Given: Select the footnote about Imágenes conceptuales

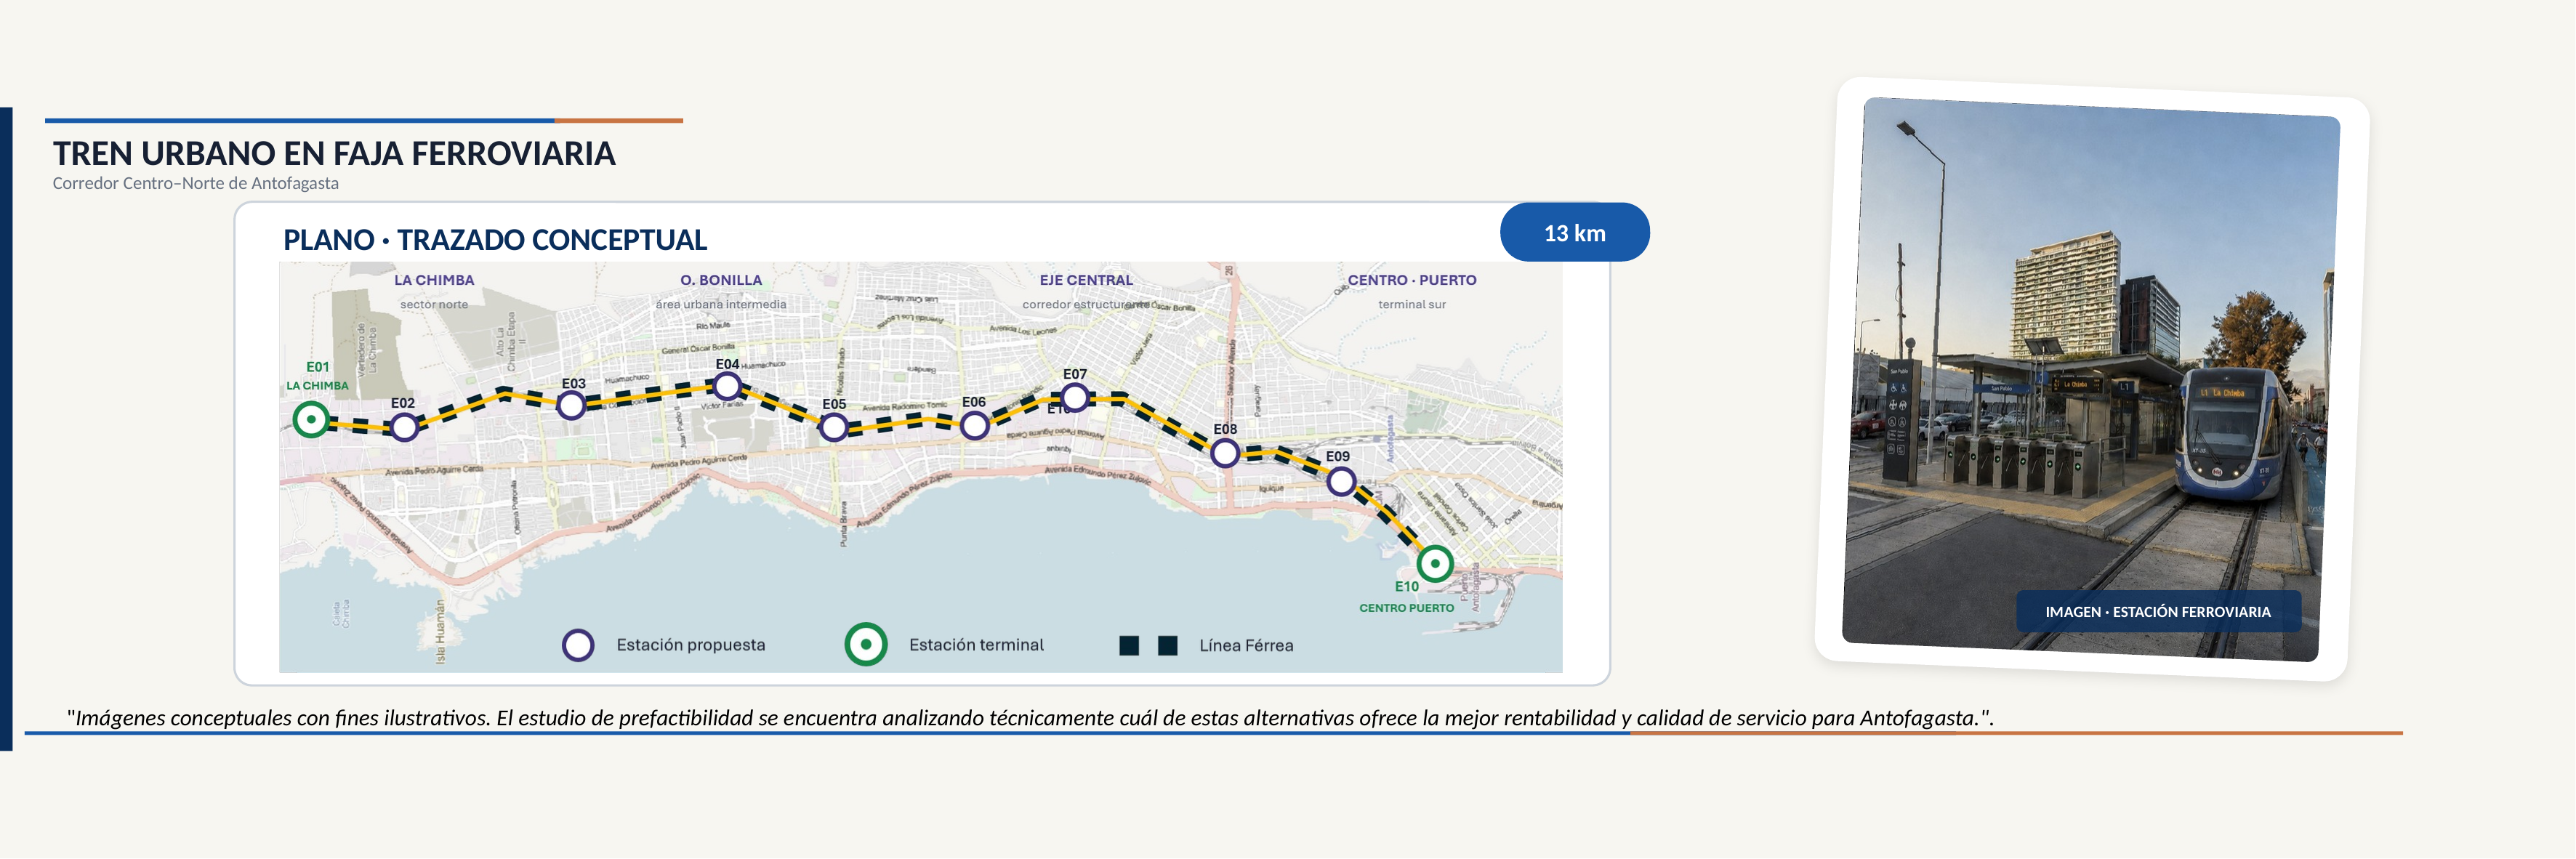Looking at the screenshot, I should [1030, 718].
